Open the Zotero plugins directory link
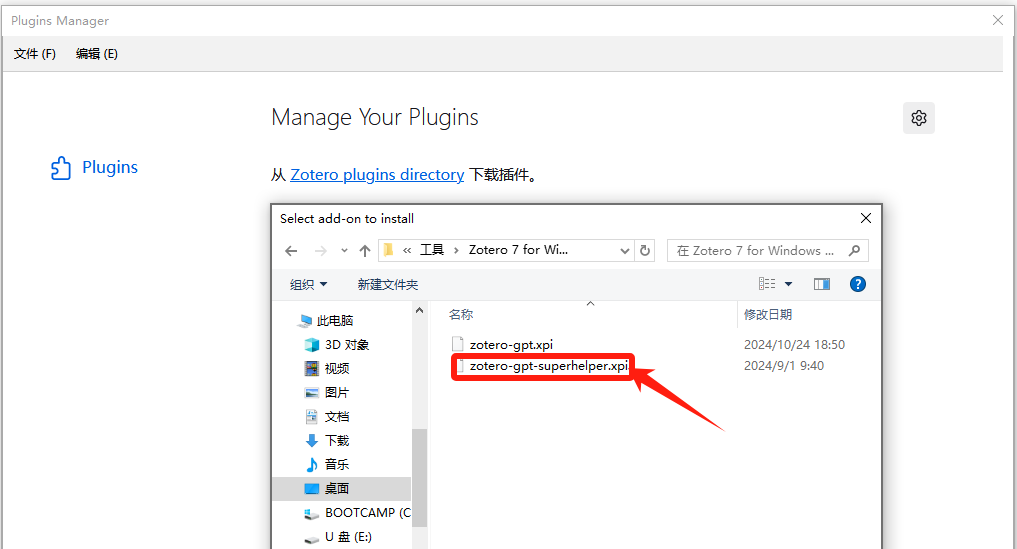 tap(377, 175)
